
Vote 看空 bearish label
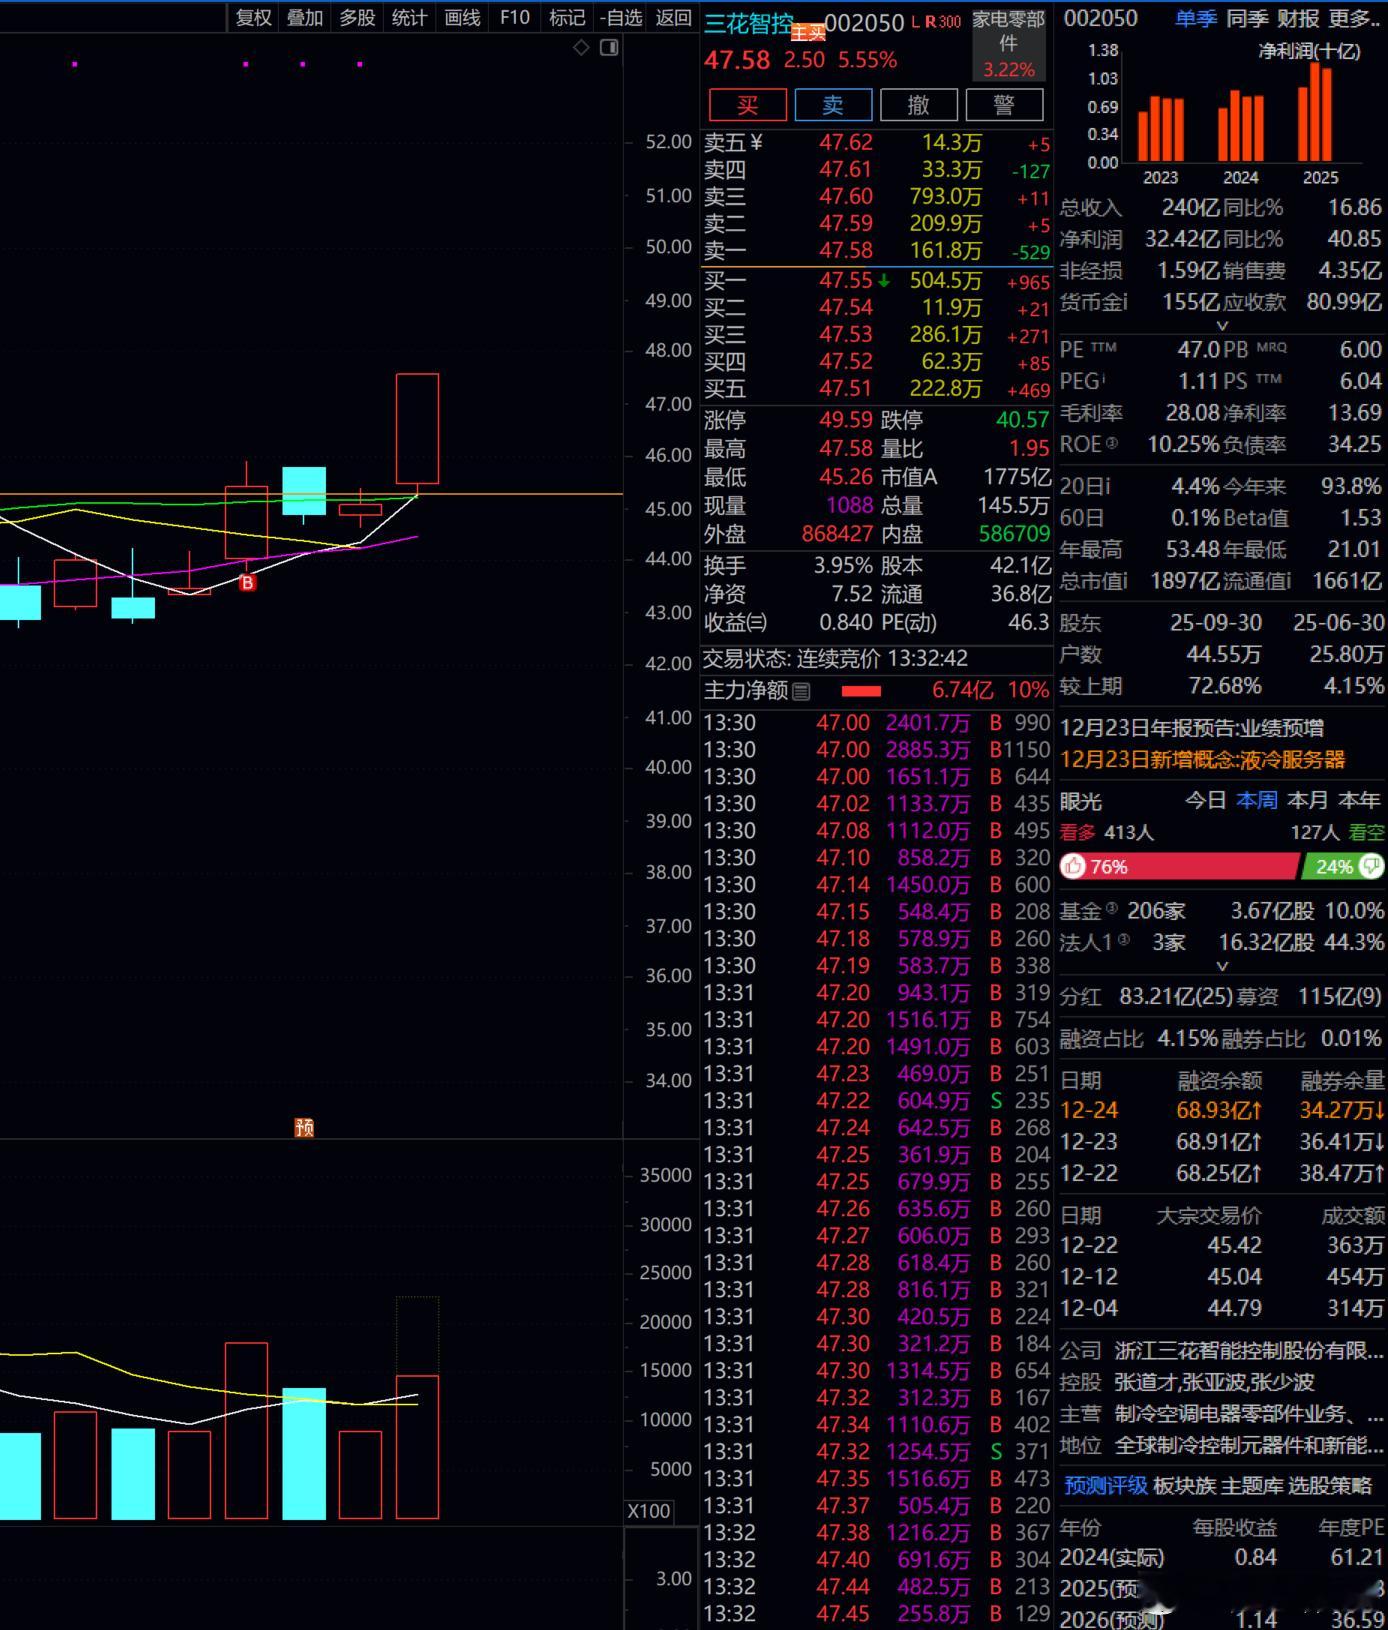pos(1366,832)
